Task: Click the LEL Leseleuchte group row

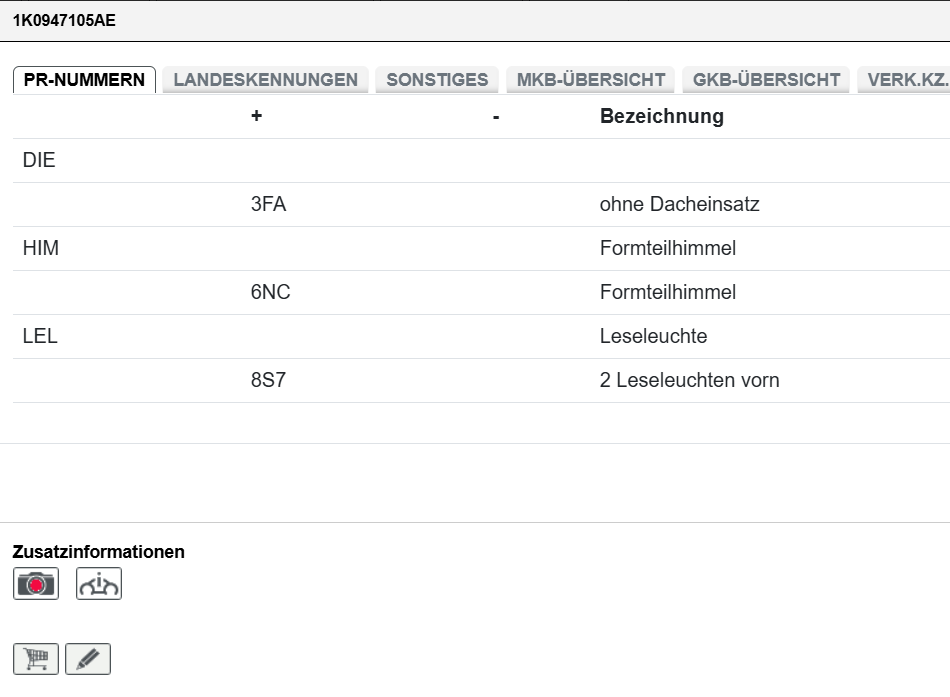Action: tap(481, 336)
